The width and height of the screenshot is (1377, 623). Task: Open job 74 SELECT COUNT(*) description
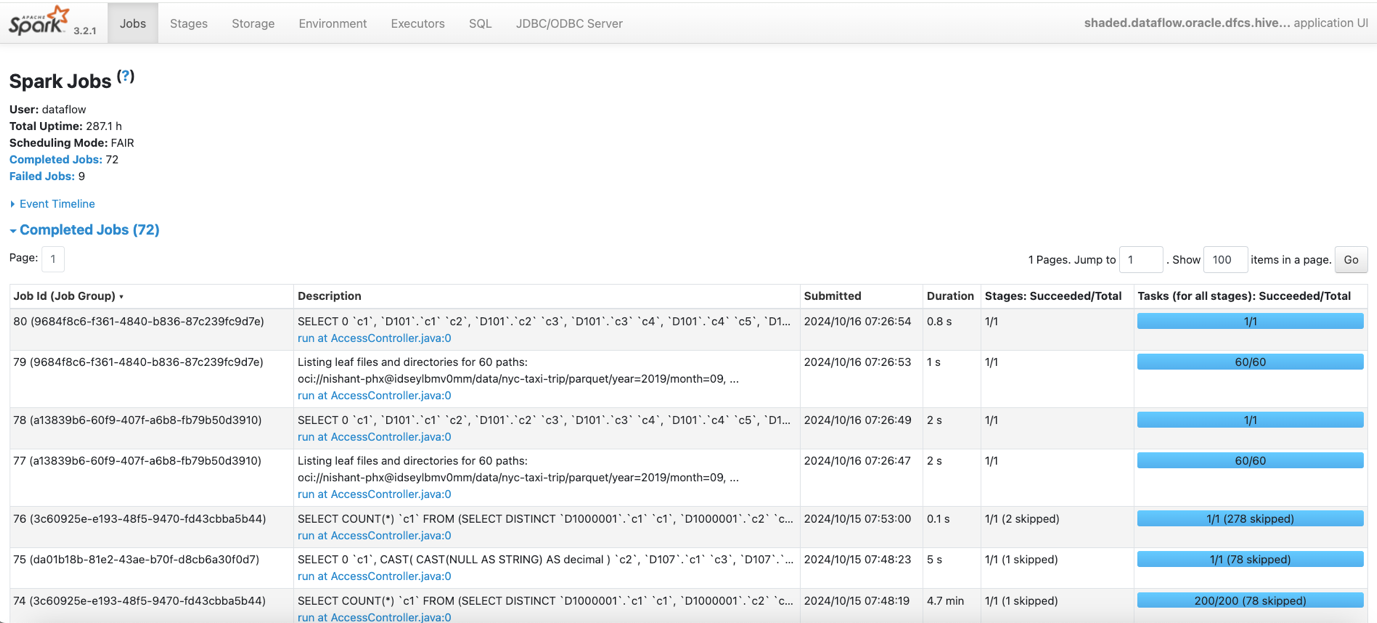pyautogui.click(x=545, y=601)
